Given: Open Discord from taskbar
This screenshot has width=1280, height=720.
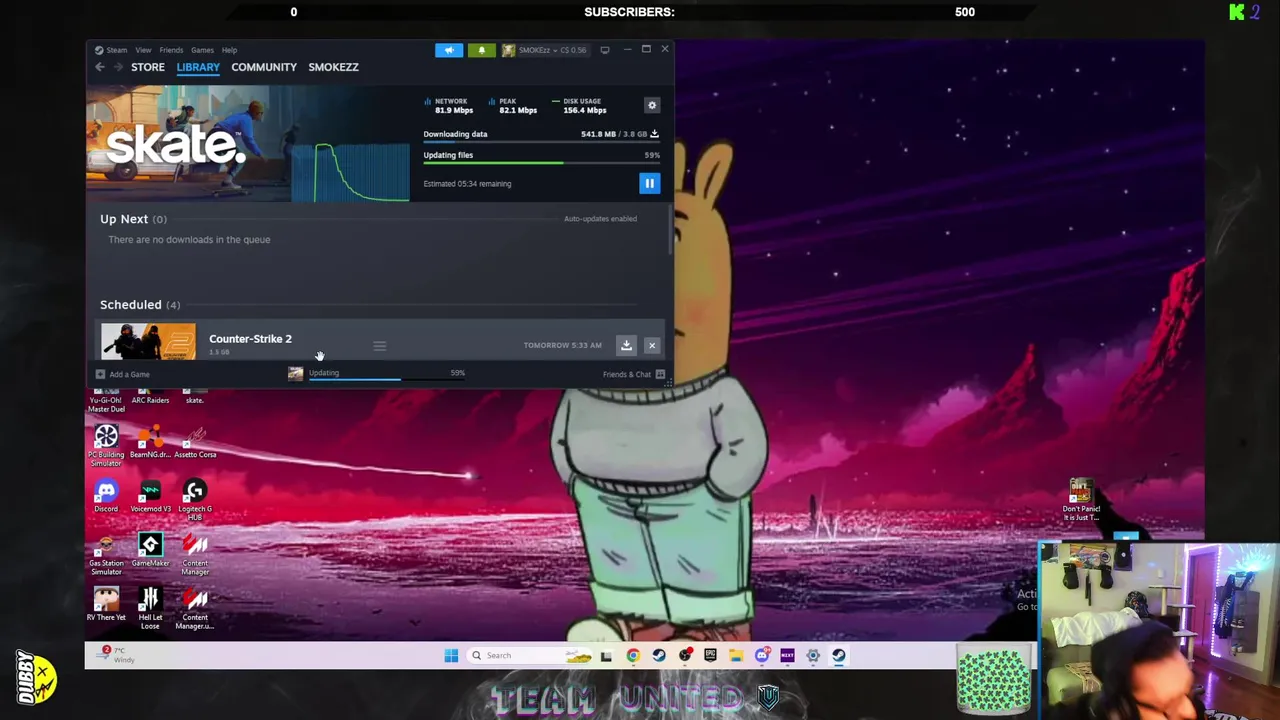Looking at the screenshot, I should pos(762,656).
